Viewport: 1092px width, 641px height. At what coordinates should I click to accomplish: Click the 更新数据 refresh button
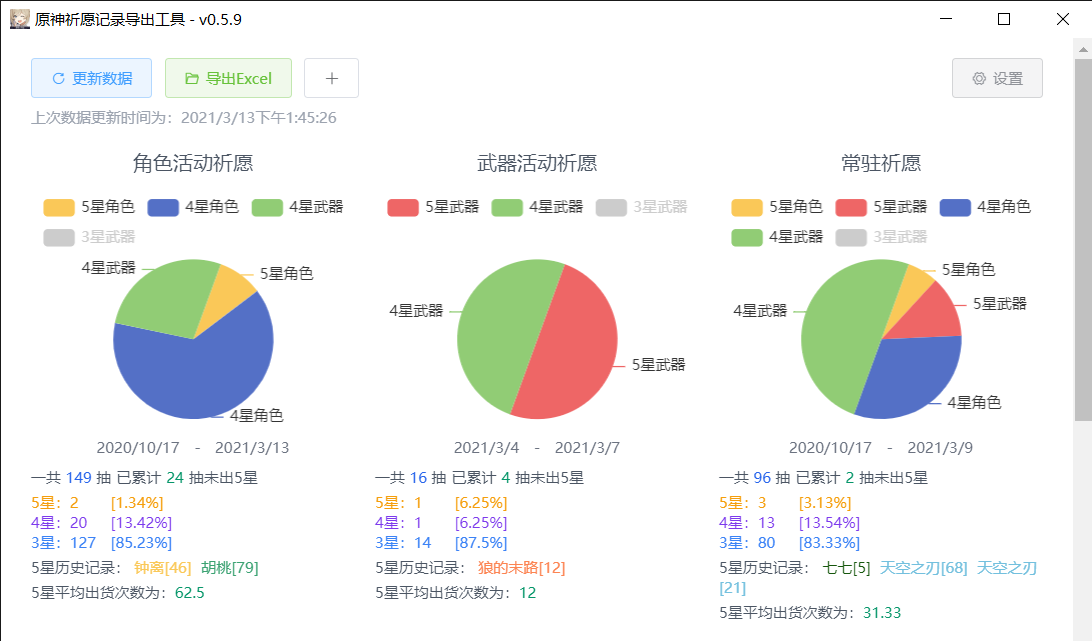(x=91, y=78)
